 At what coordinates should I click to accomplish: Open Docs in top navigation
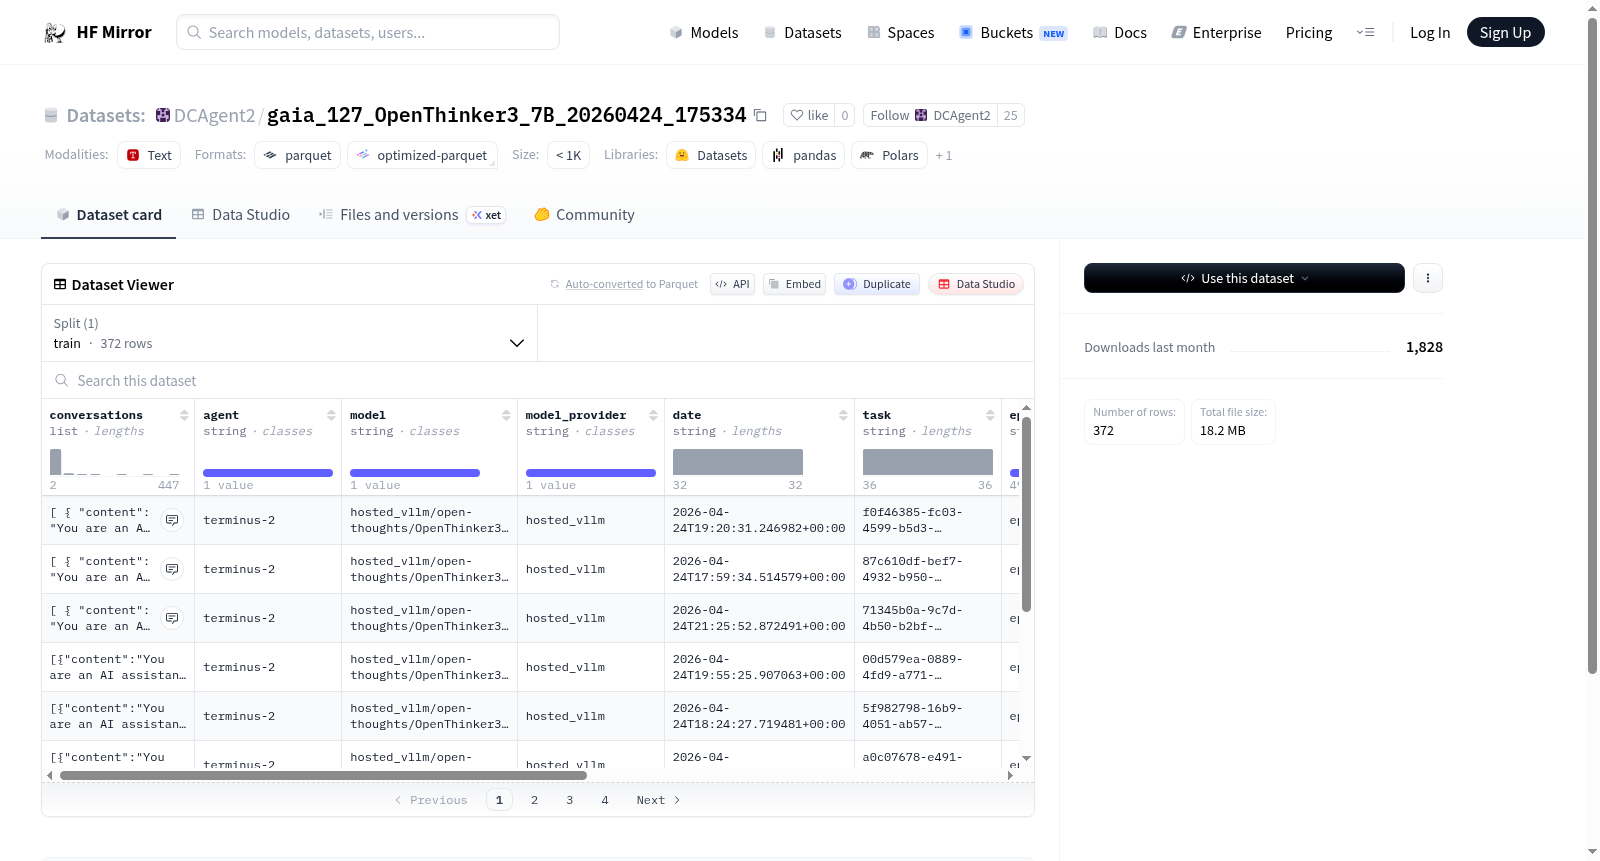(1120, 32)
